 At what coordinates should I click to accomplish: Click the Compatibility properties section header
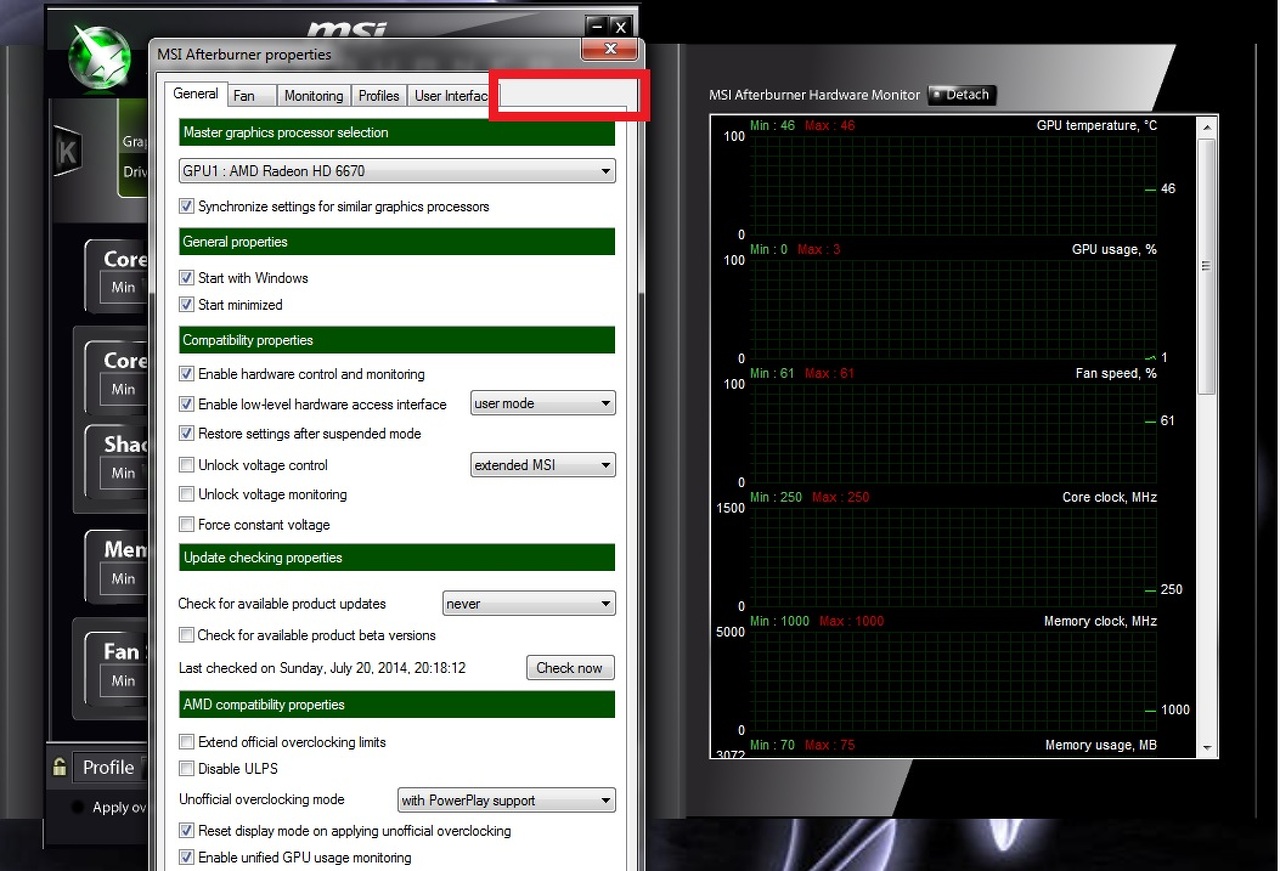[397, 340]
